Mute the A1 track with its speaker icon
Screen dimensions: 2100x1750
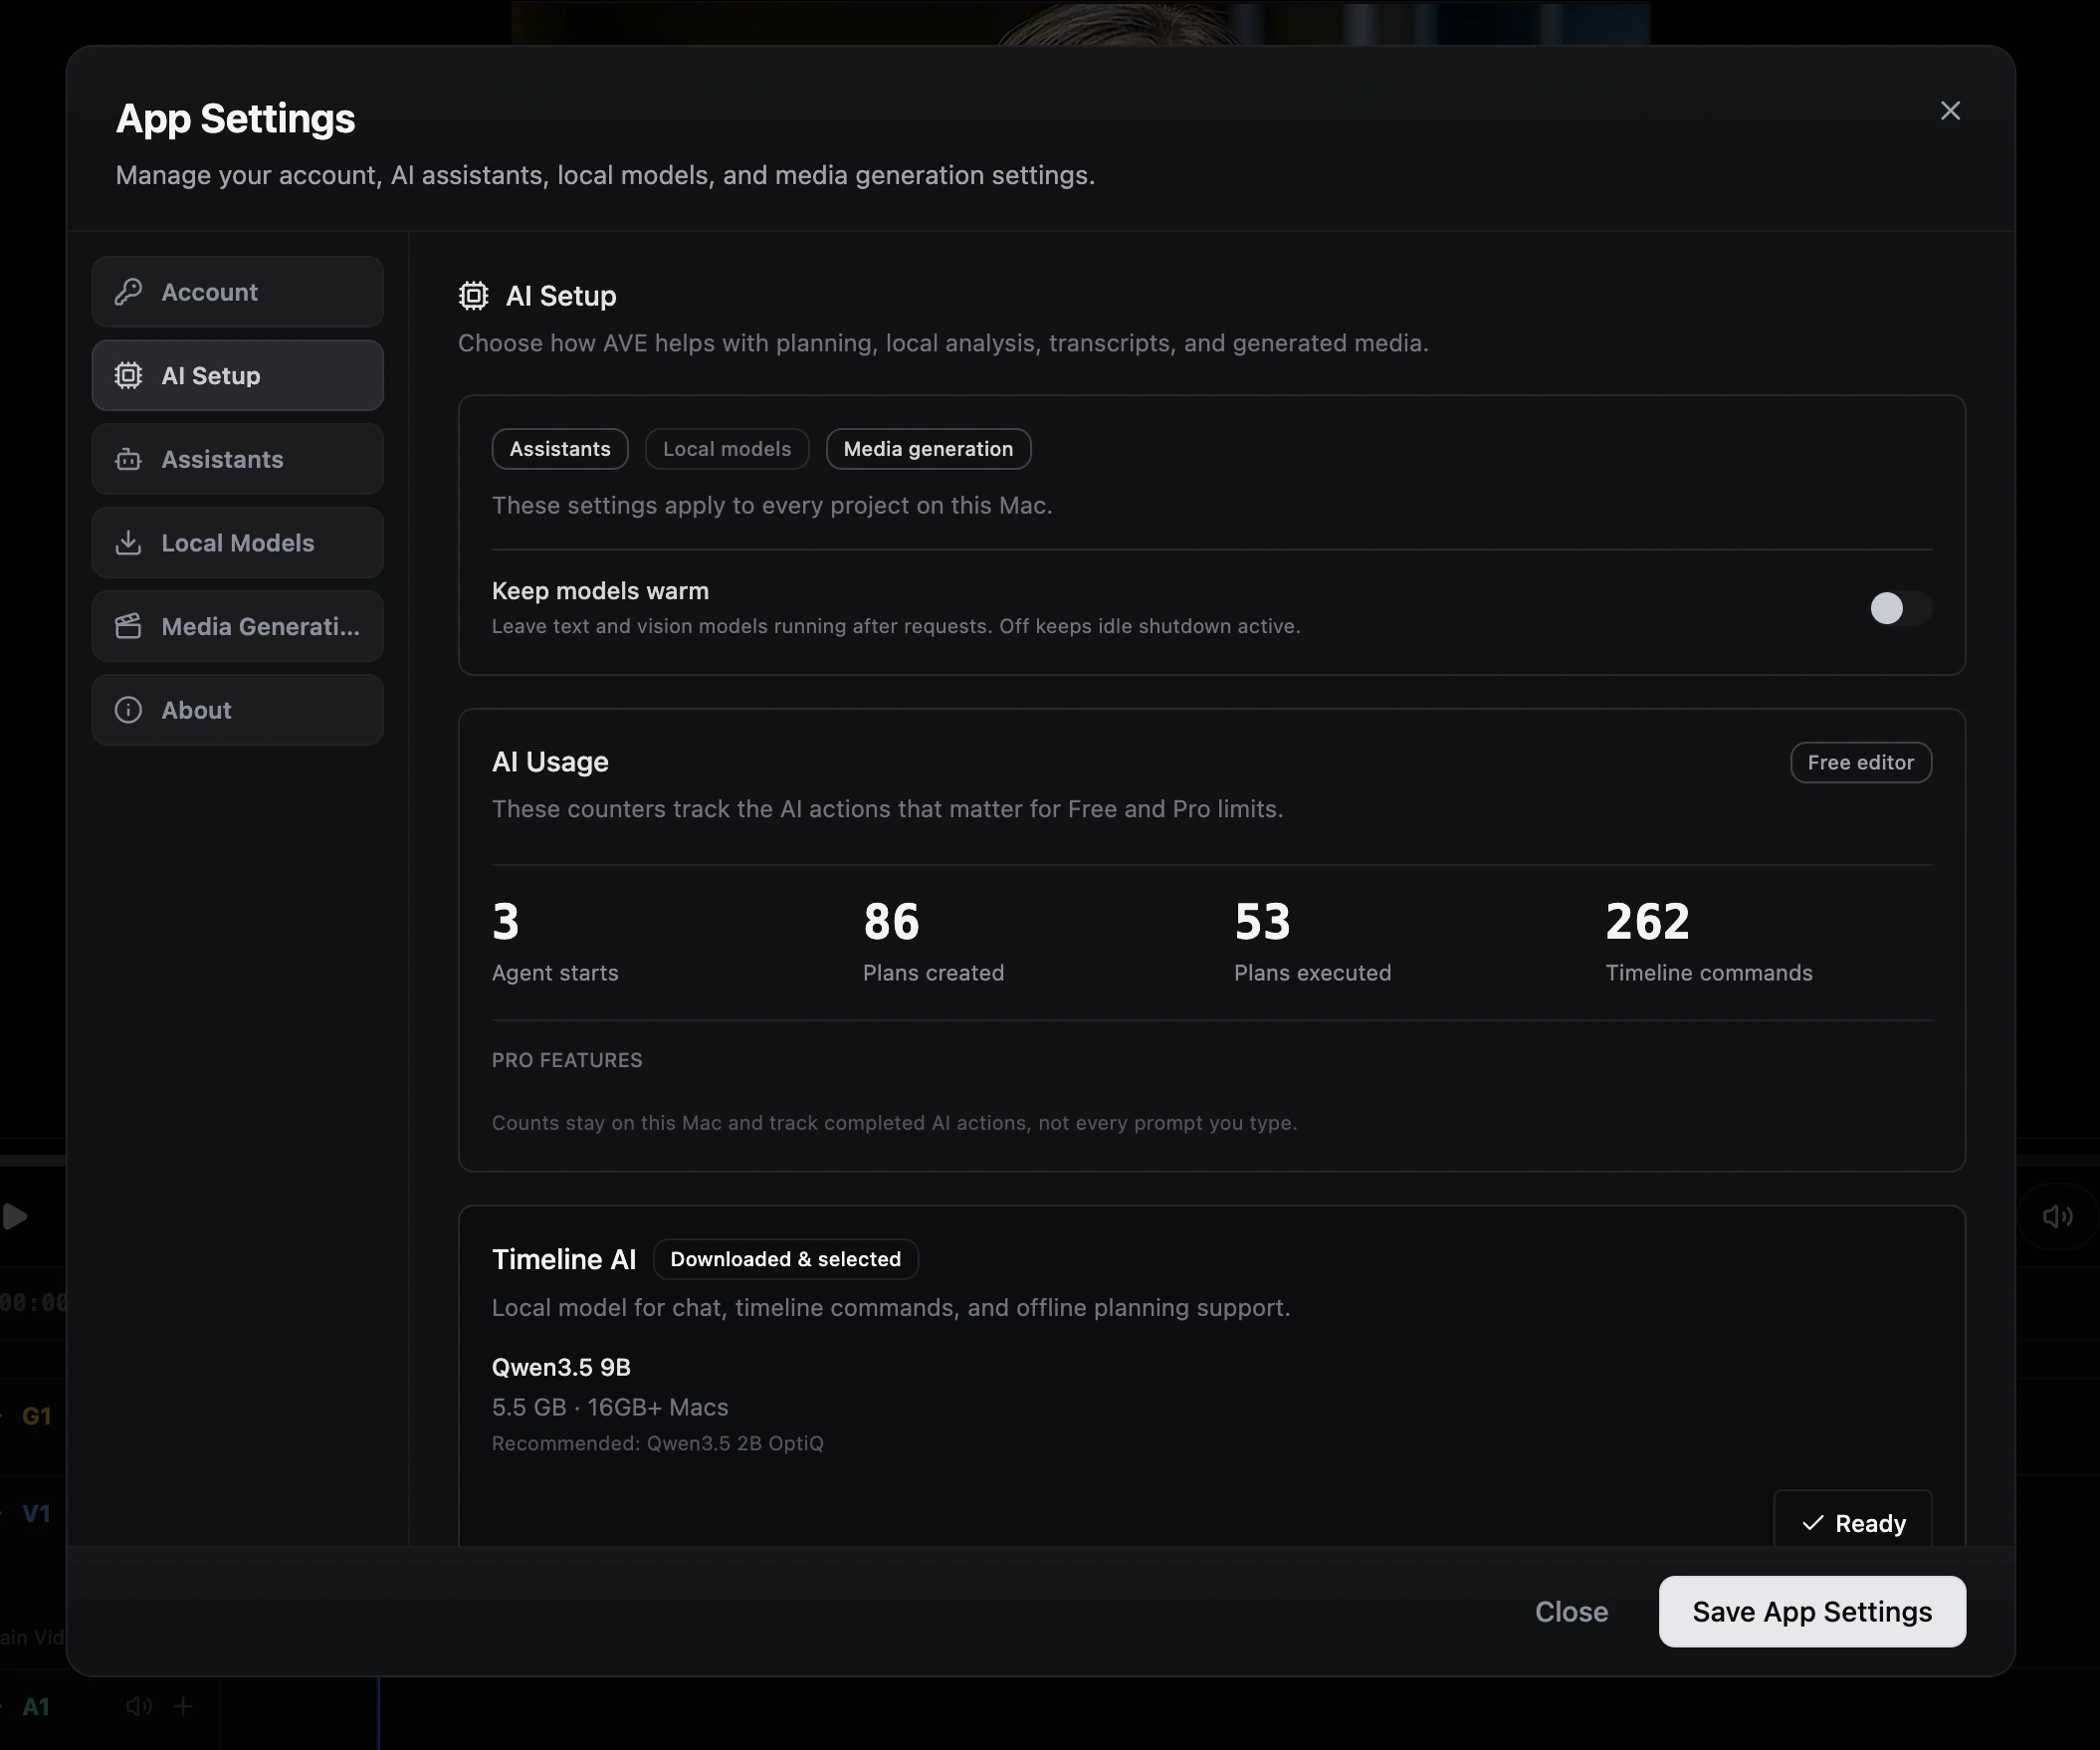[x=139, y=1707]
